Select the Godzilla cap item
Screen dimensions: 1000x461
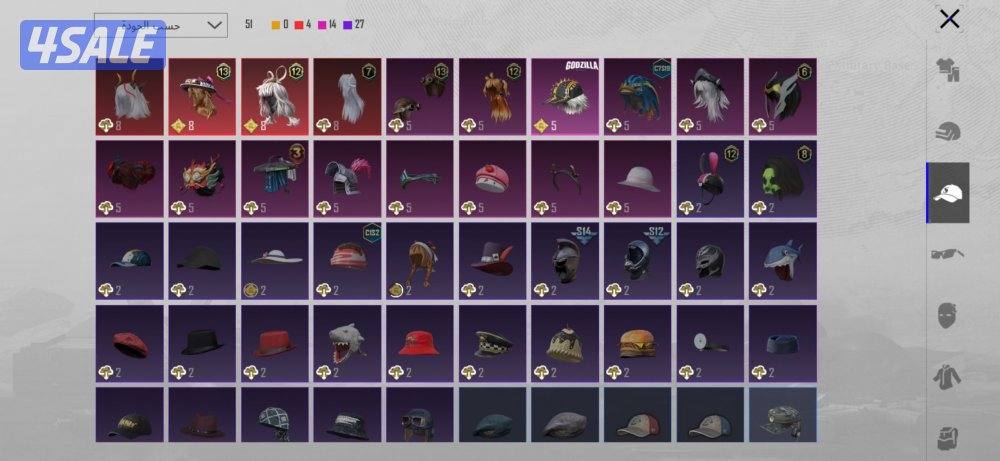point(565,96)
